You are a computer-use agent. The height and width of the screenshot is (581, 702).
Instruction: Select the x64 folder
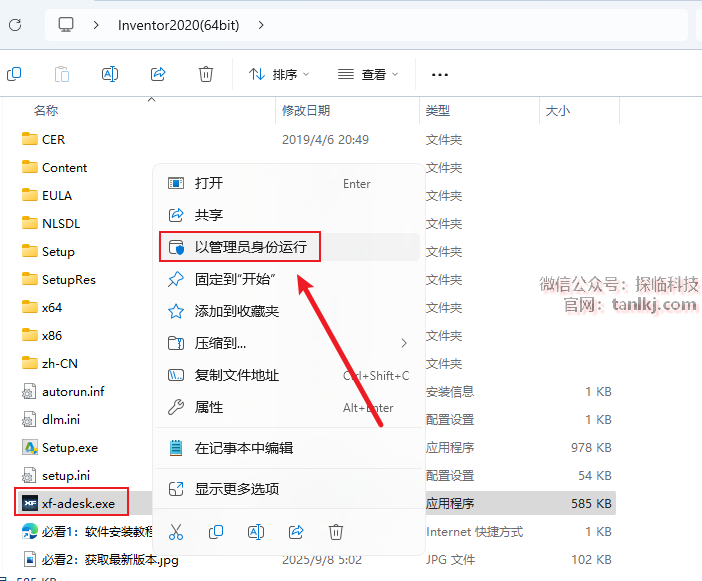pyautogui.click(x=42, y=308)
